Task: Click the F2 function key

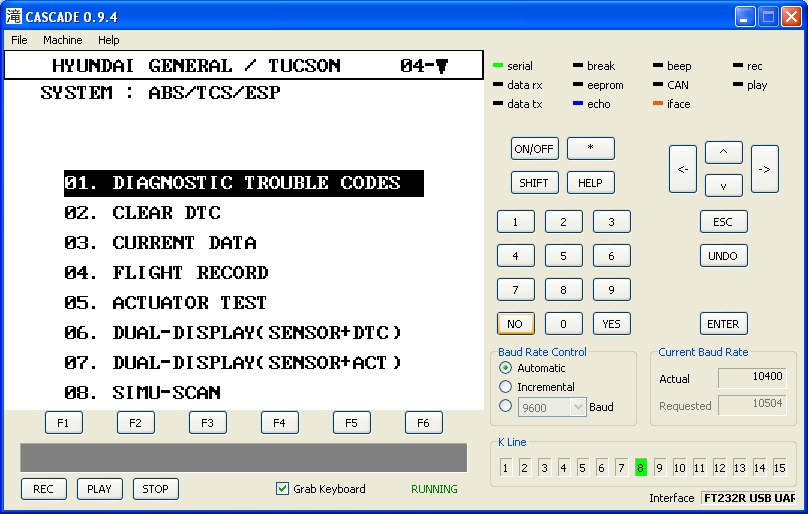Action: point(136,423)
